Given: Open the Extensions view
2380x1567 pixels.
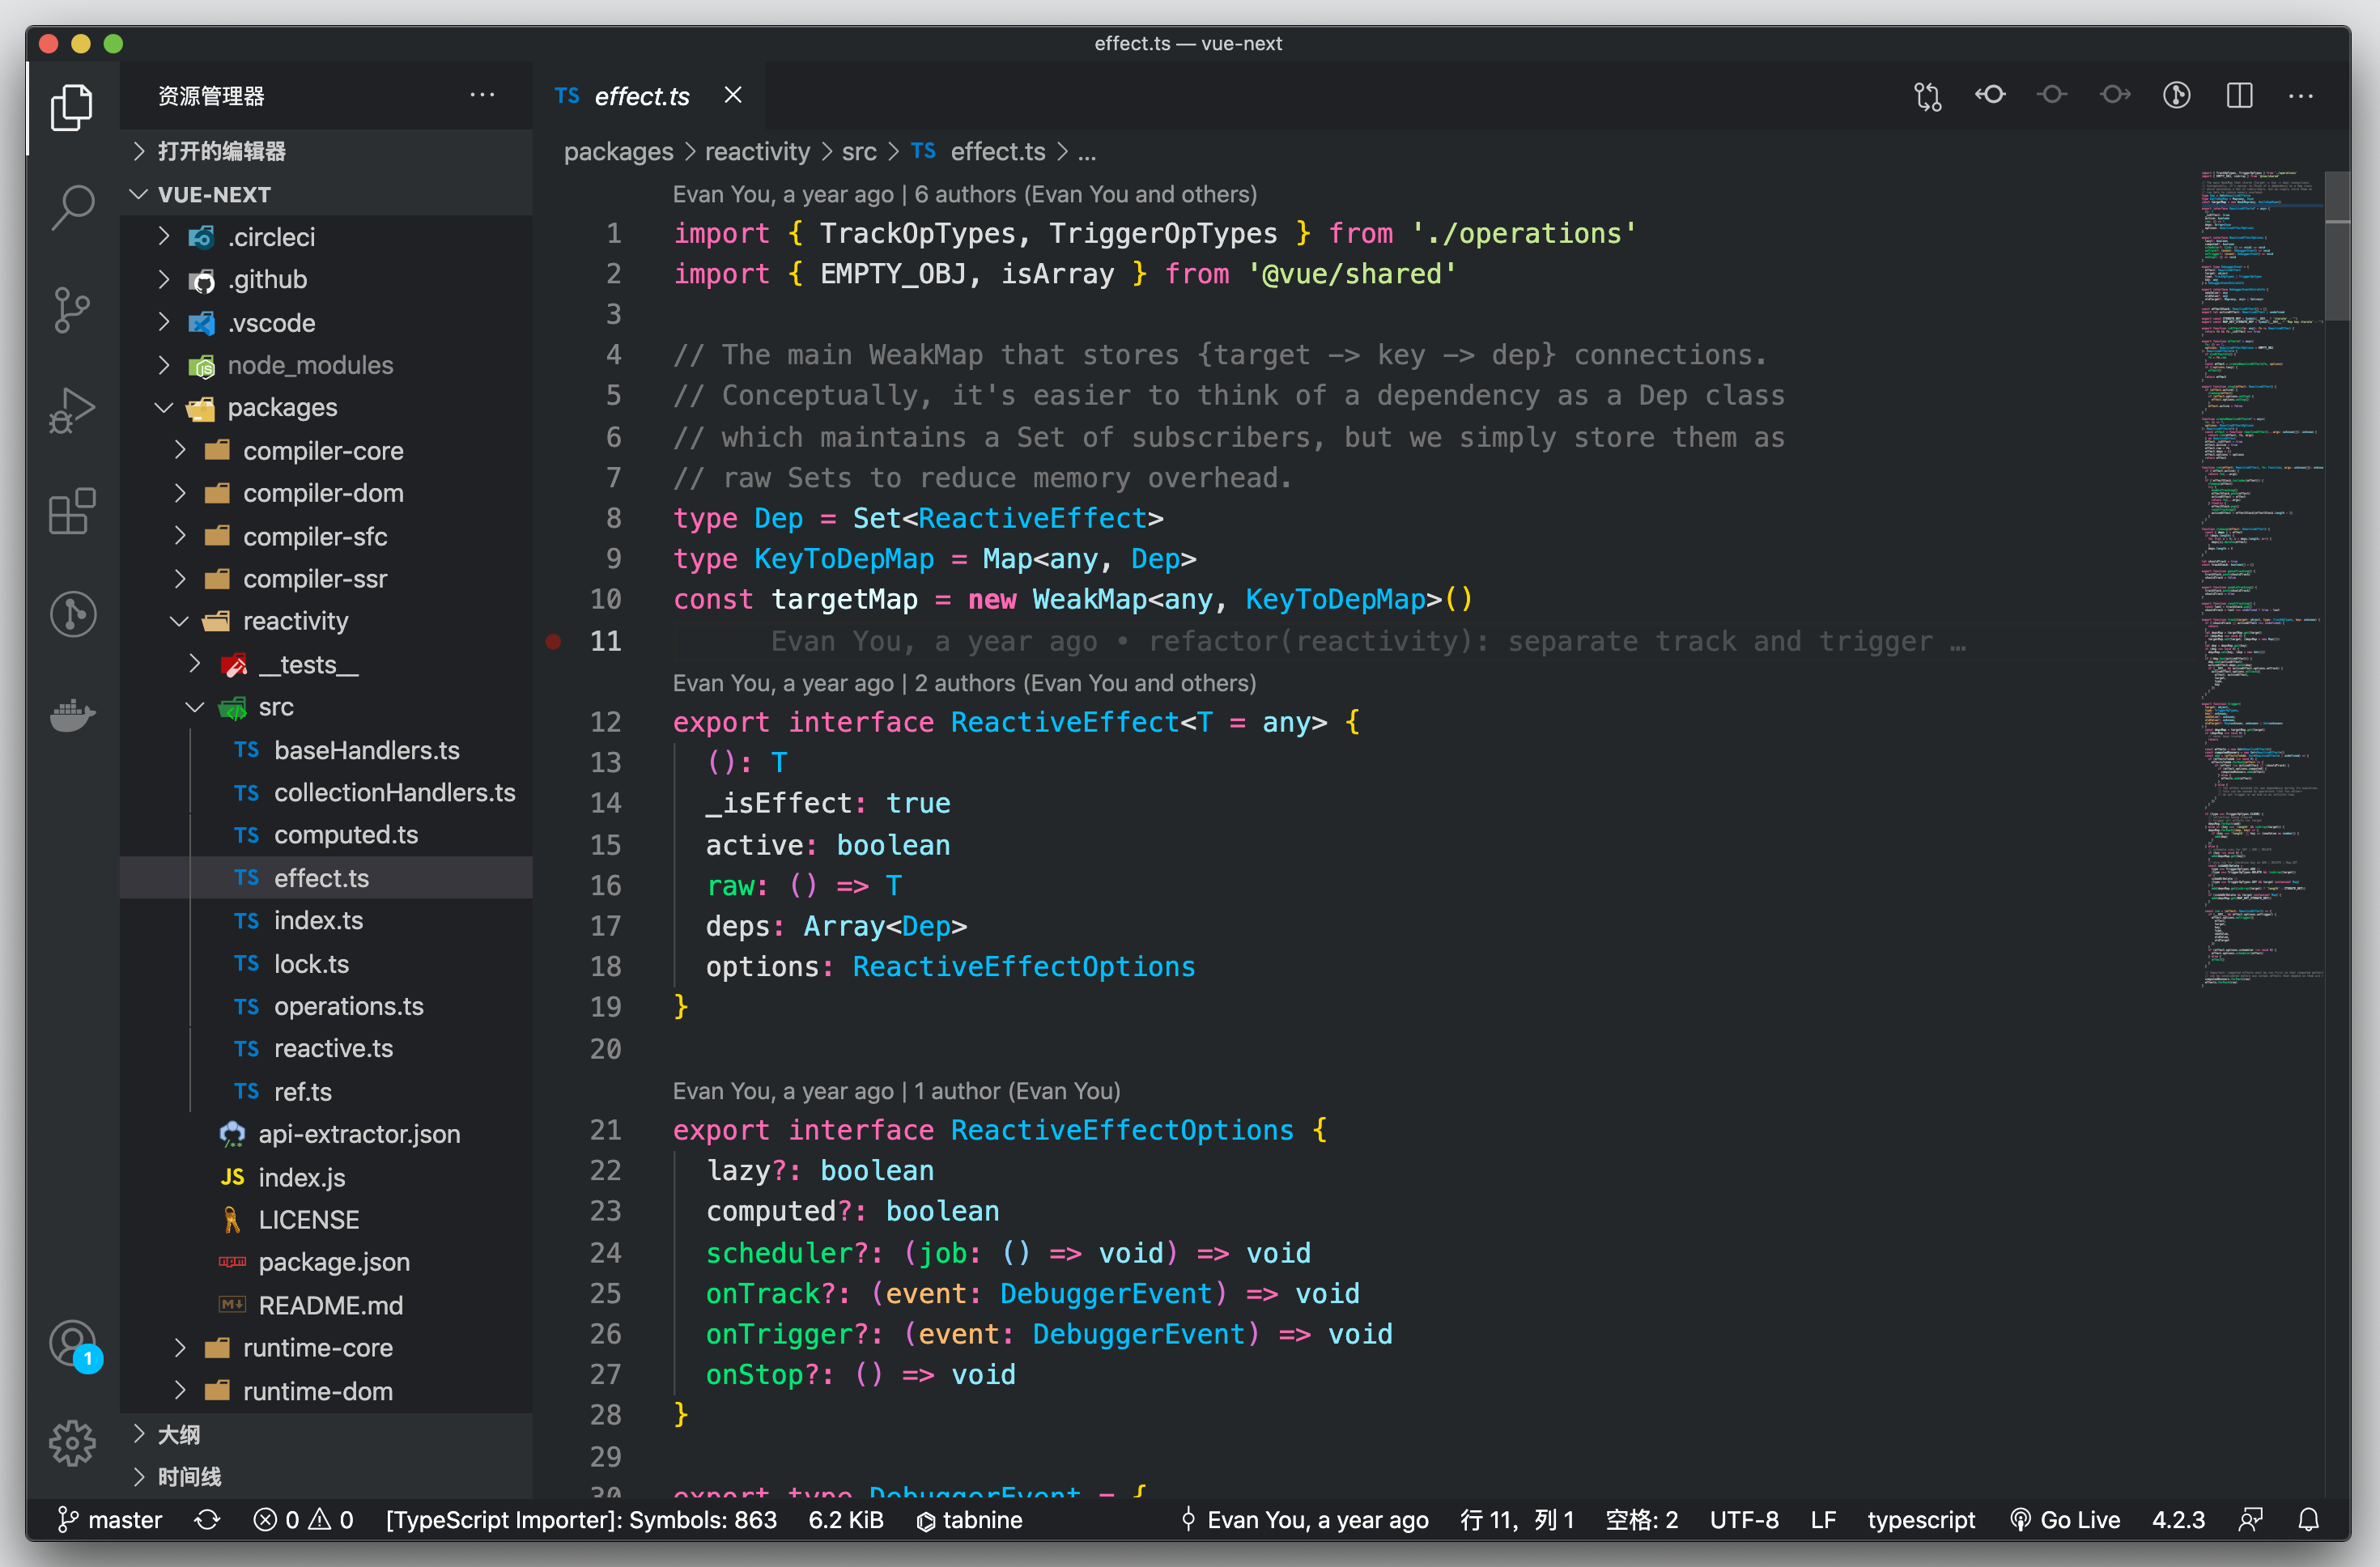Looking at the screenshot, I should (72, 512).
